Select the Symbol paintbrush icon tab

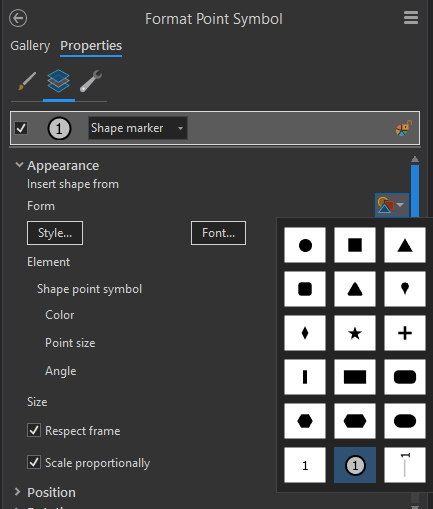(x=27, y=81)
